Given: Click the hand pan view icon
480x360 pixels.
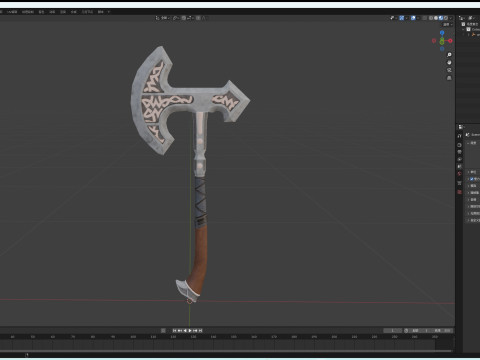Looking at the screenshot, I should (449, 62).
